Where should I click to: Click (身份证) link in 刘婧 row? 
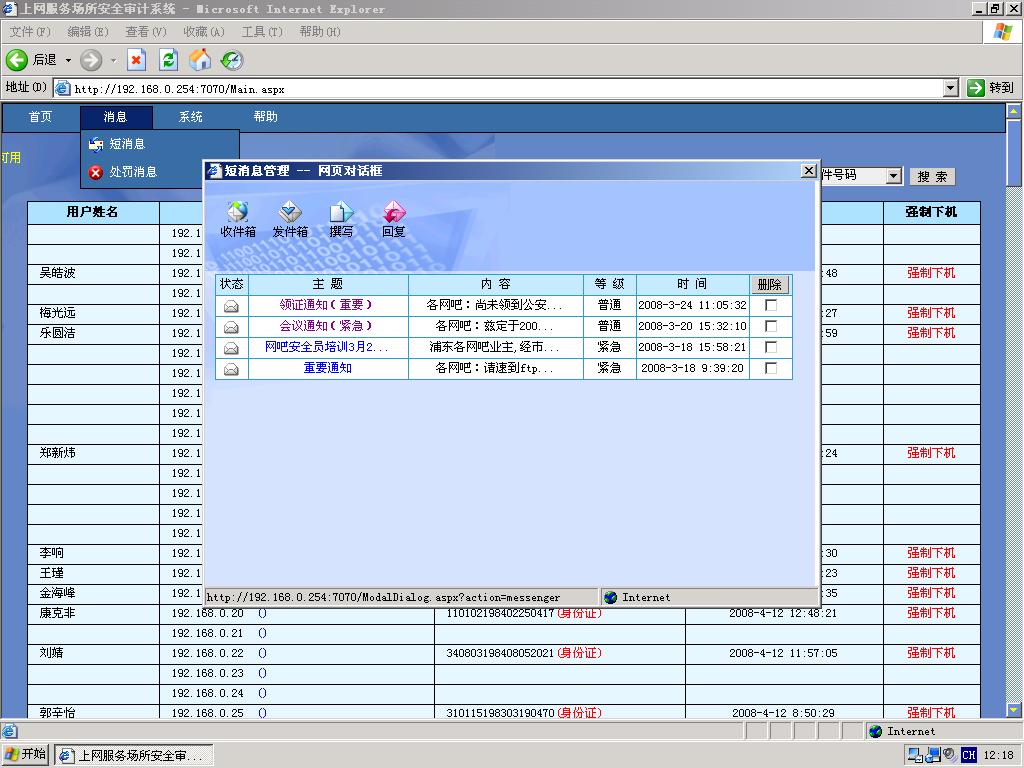(x=579, y=653)
